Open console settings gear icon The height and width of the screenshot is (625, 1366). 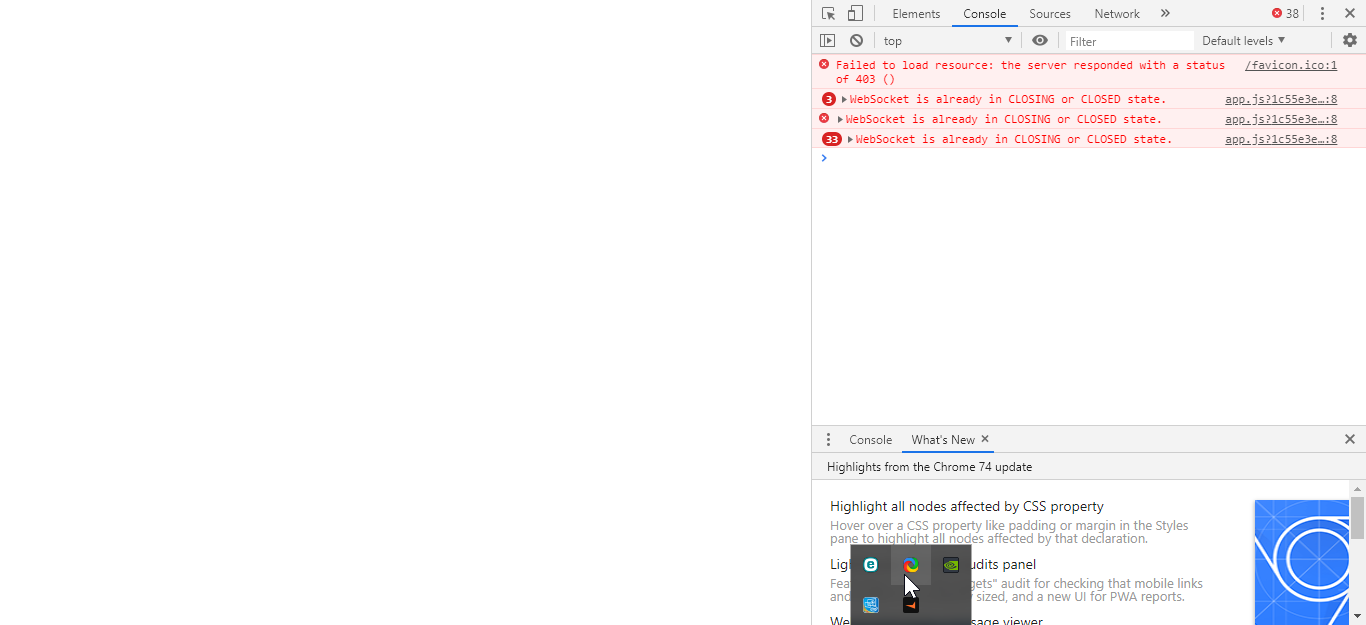coord(1350,40)
